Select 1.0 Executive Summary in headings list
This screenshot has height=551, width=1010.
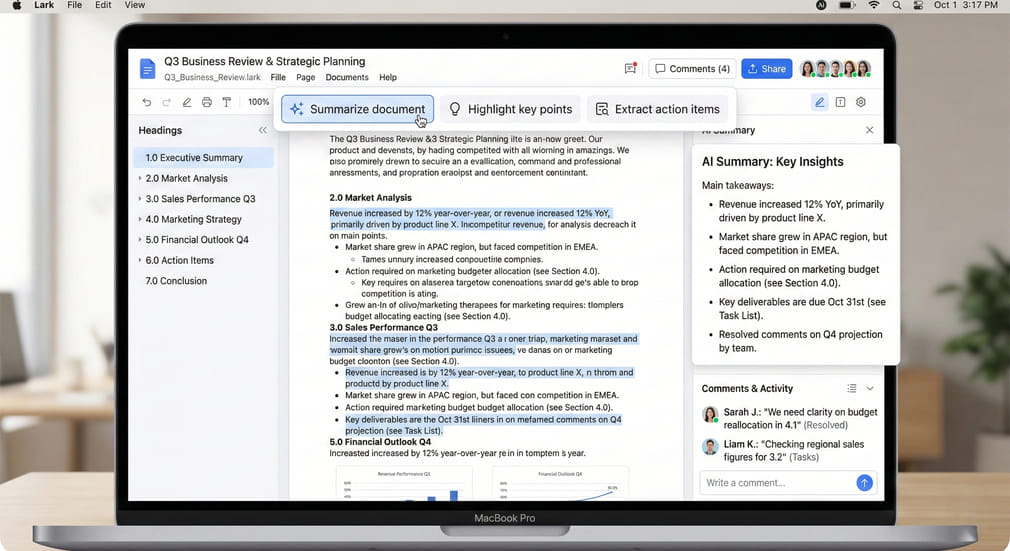tap(194, 157)
